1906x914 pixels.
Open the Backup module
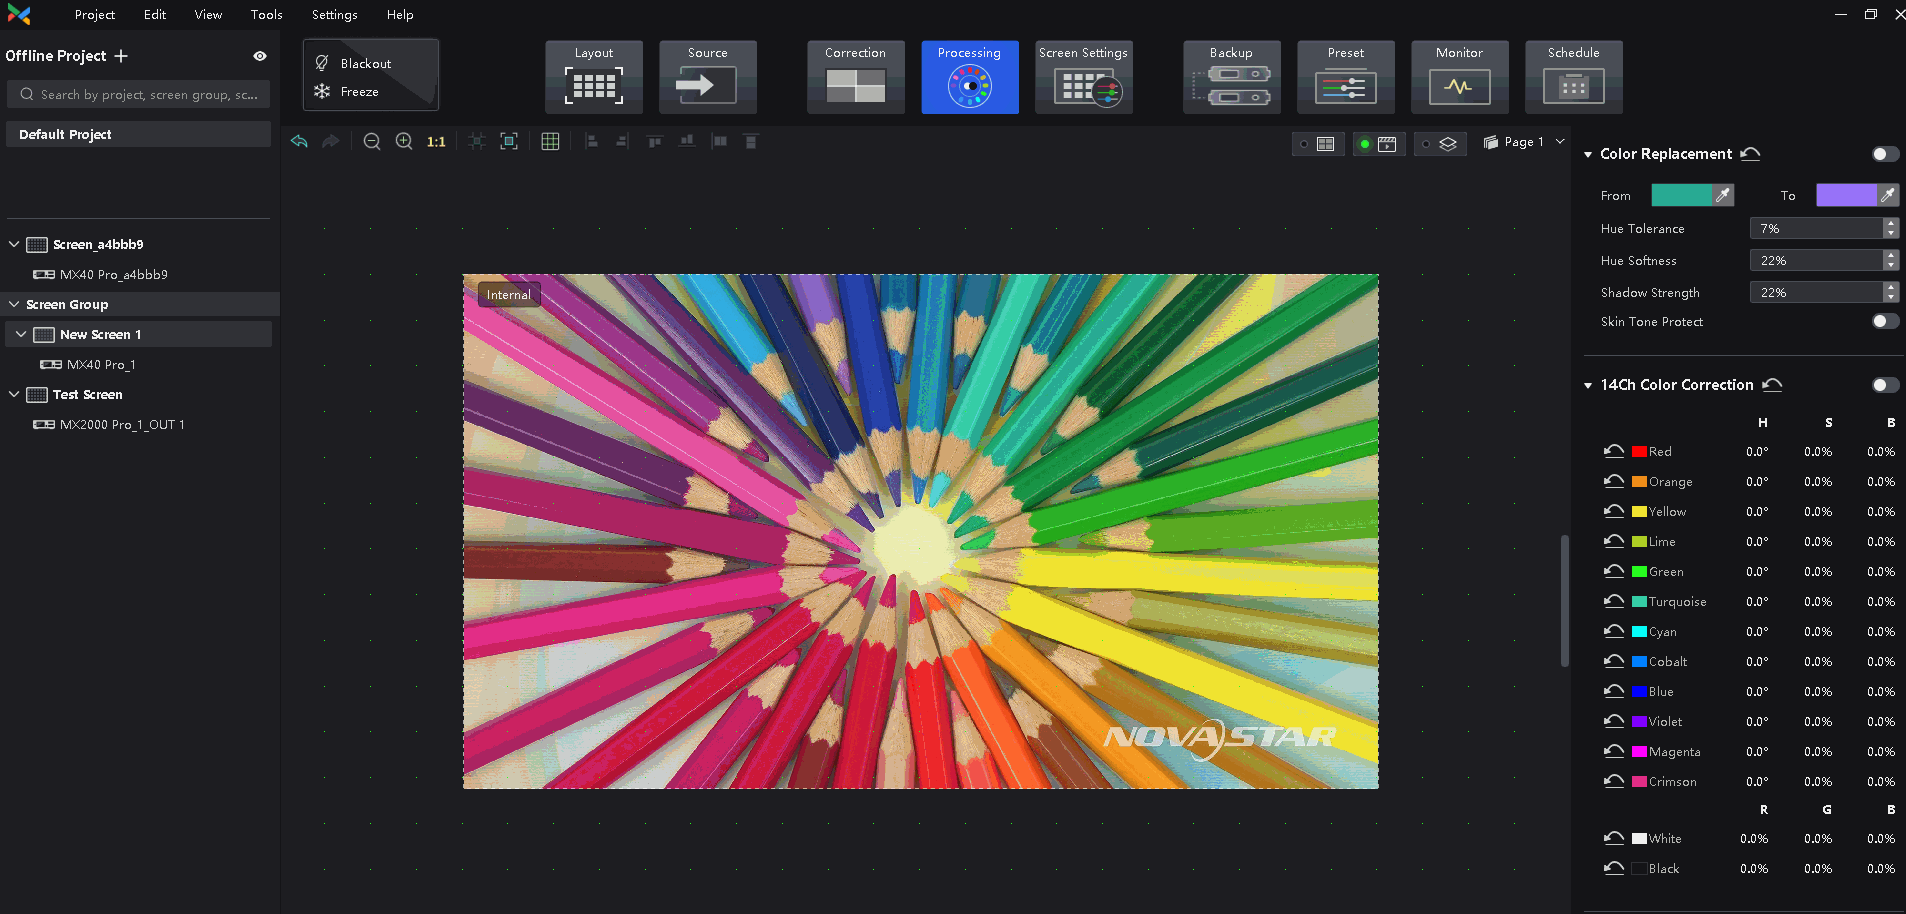(1231, 77)
